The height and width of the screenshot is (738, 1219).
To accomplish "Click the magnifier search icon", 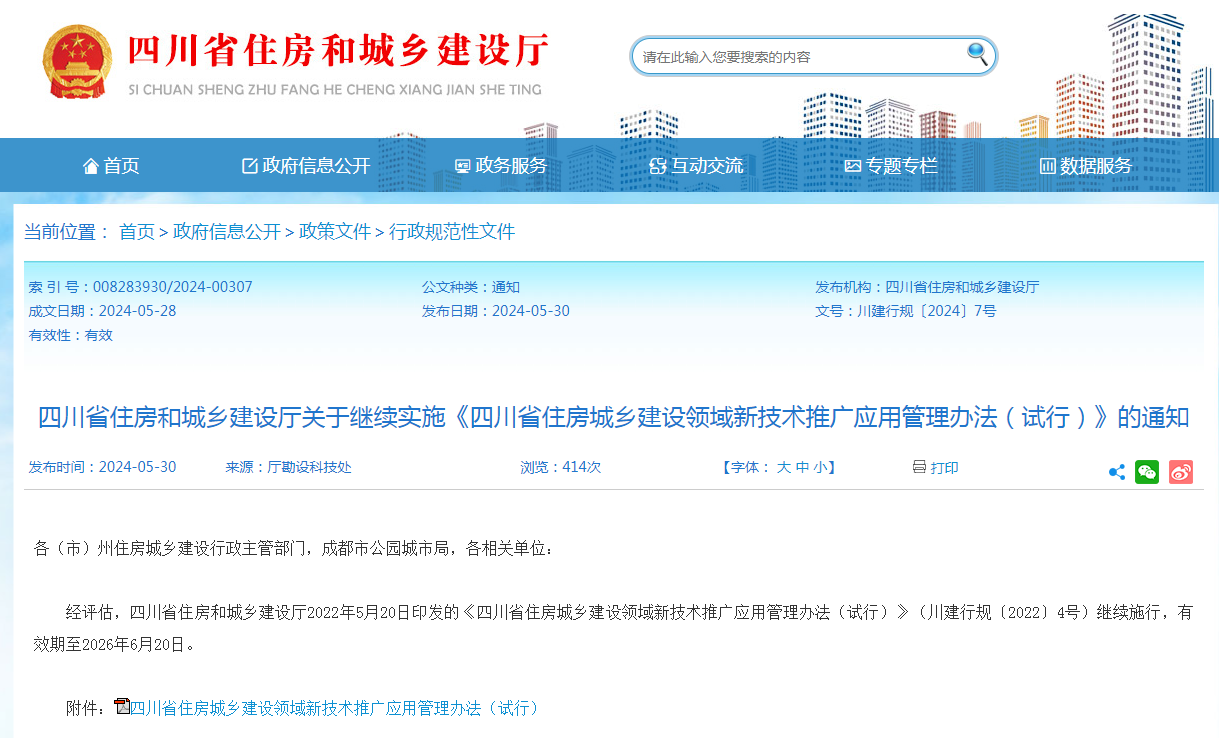I will coord(976,55).
